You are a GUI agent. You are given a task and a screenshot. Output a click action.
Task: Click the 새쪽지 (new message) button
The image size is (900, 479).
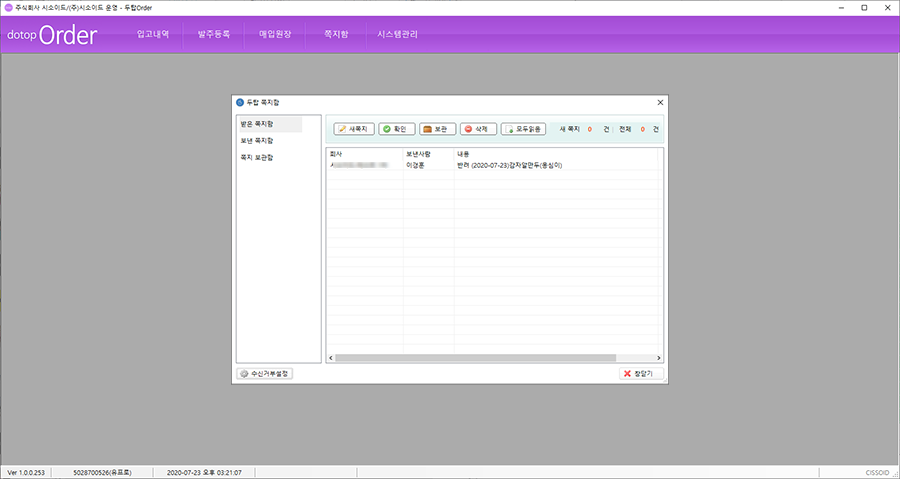pos(354,129)
